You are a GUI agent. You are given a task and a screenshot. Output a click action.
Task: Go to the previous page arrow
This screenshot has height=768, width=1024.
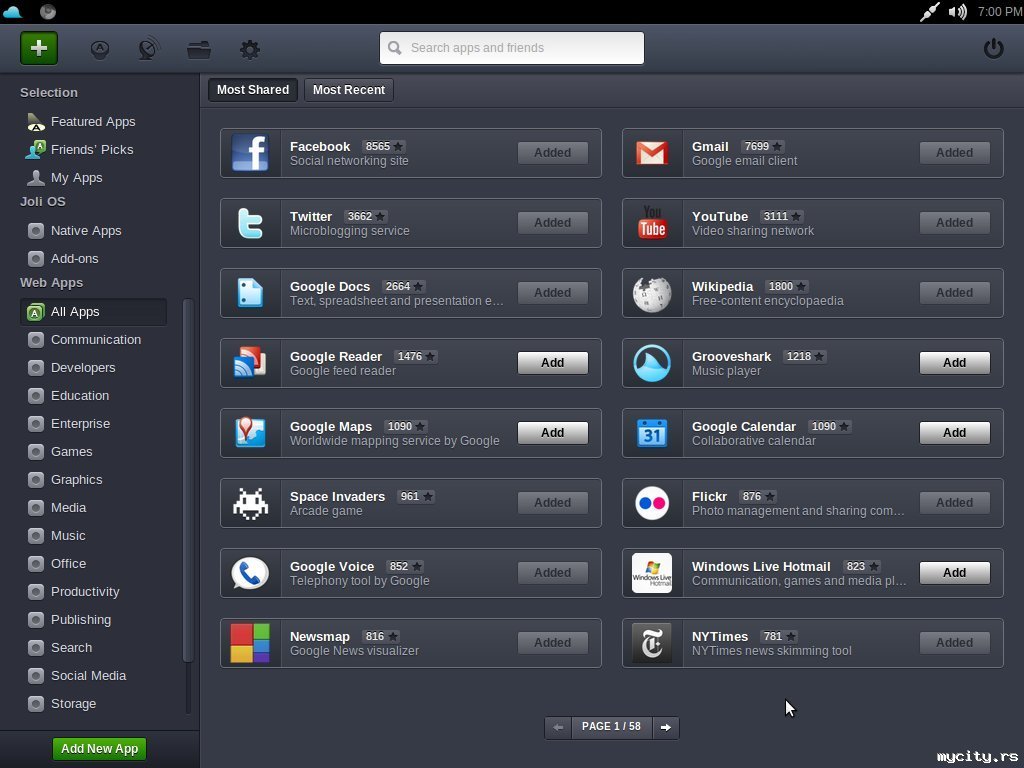(558, 727)
